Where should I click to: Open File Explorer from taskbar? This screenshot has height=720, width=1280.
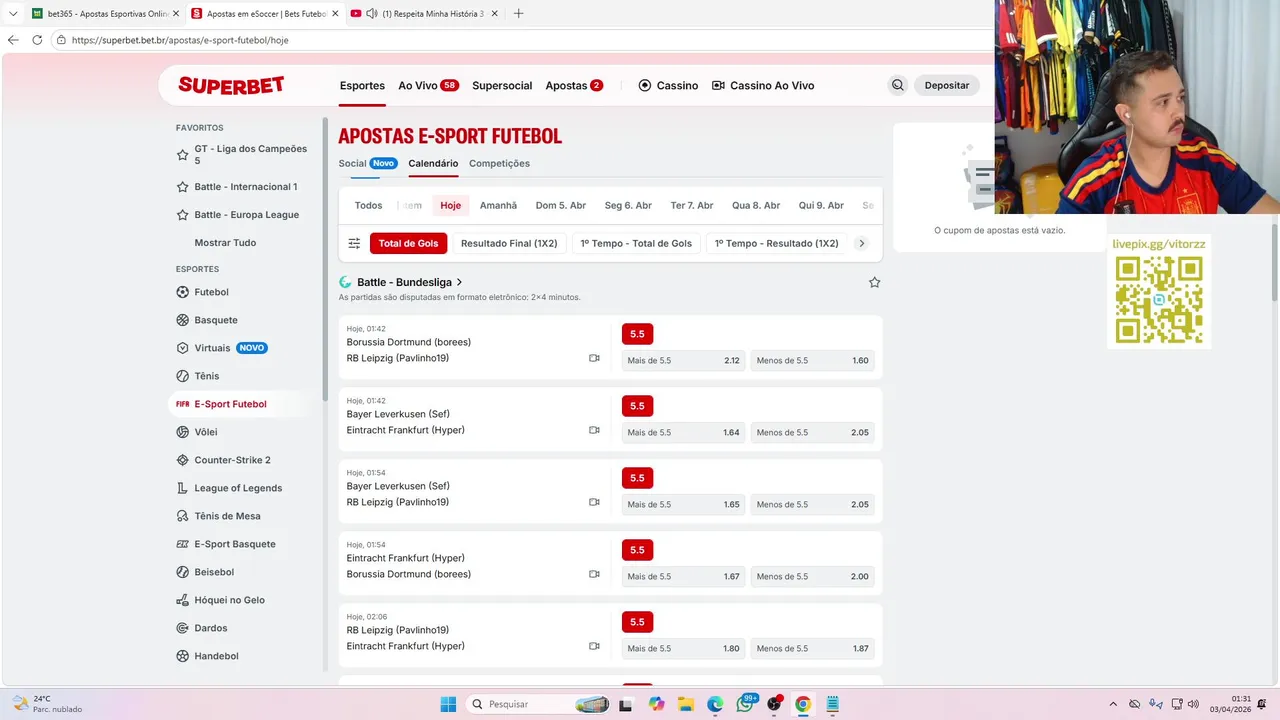click(x=686, y=704)
